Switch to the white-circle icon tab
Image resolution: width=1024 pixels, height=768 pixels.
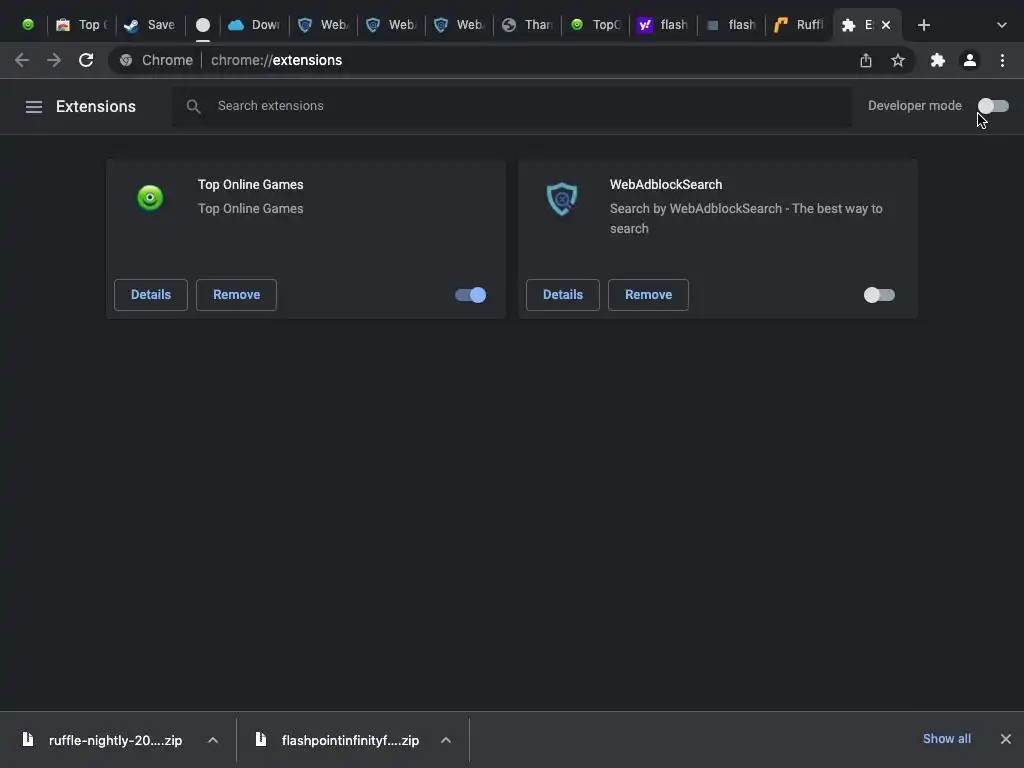coord(203,25)
